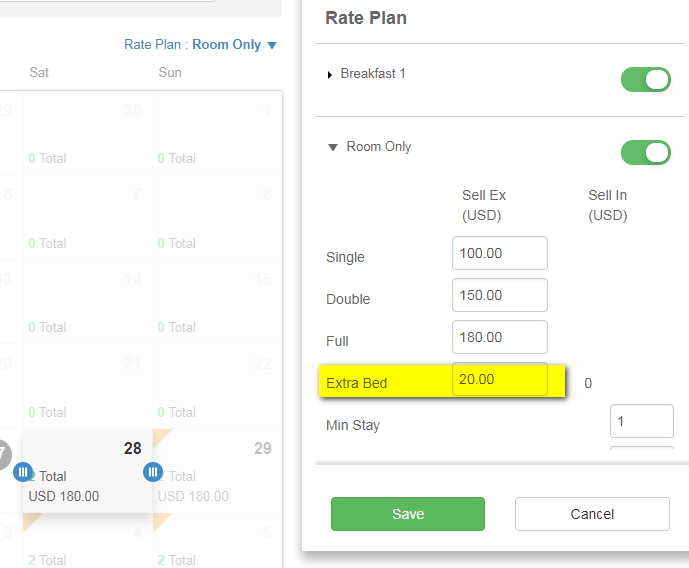Click right blue handle on day 28
The height and width of the screenshot is (568, 689).
(x=153, y=472)
